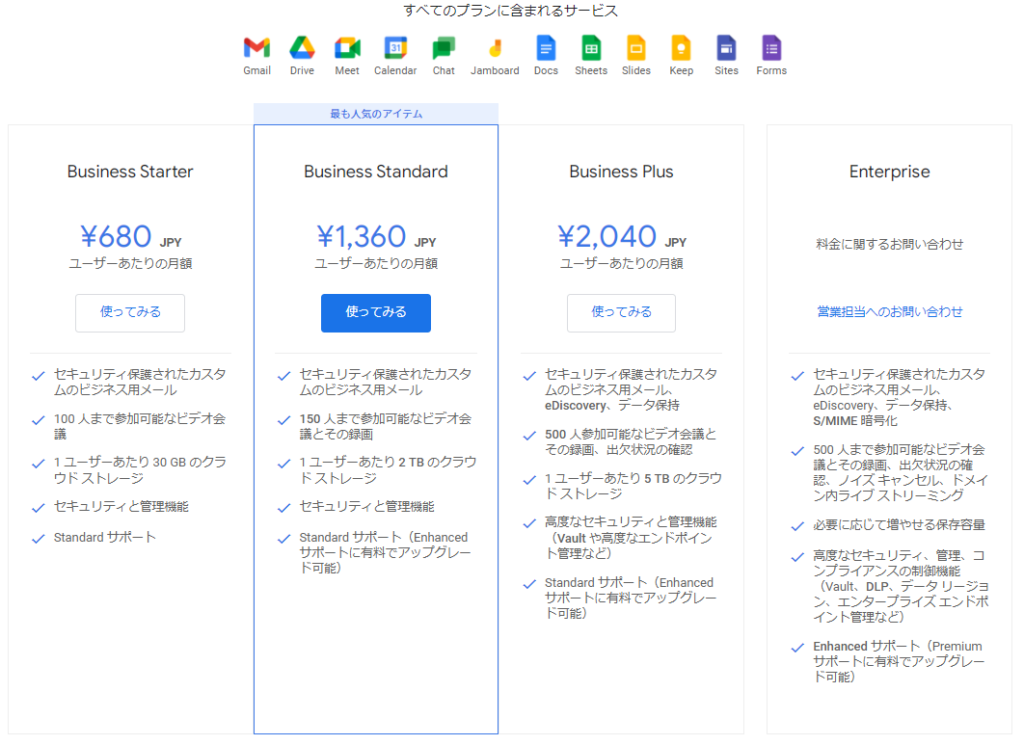Click the Drive label under icon
The width and height of the screenshot is (1024, 745).
point(302,71)
